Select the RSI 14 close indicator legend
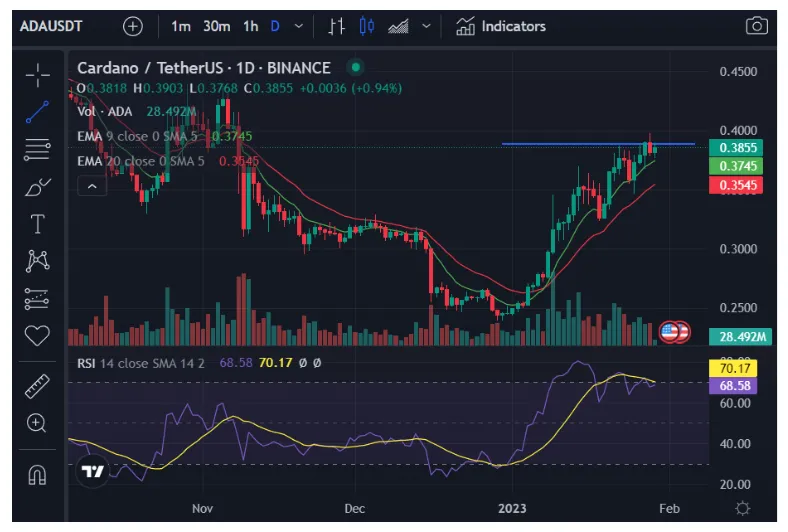This screenshot has height=532, width=788. [x=141, y=363]
